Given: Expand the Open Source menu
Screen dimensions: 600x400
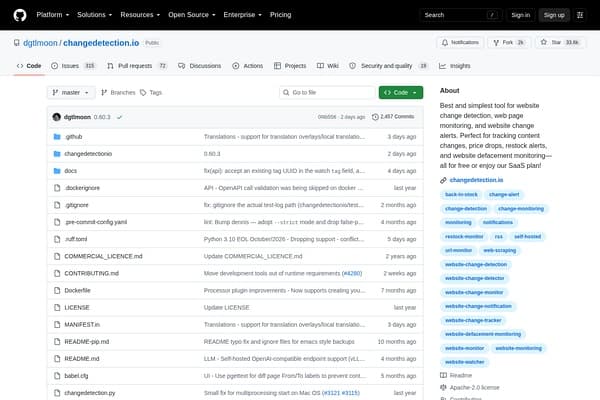Looking at the screenshot, I should 192,15.
